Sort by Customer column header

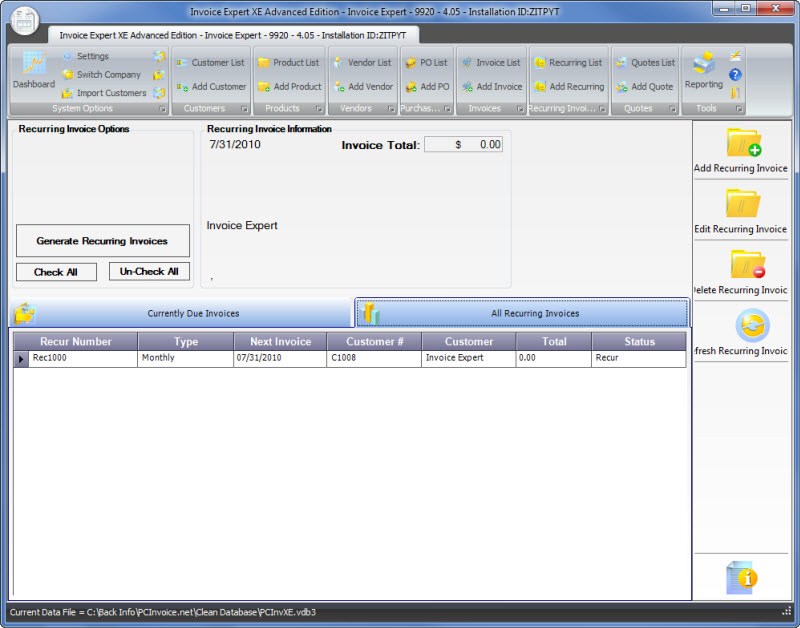tap(469, 342)
